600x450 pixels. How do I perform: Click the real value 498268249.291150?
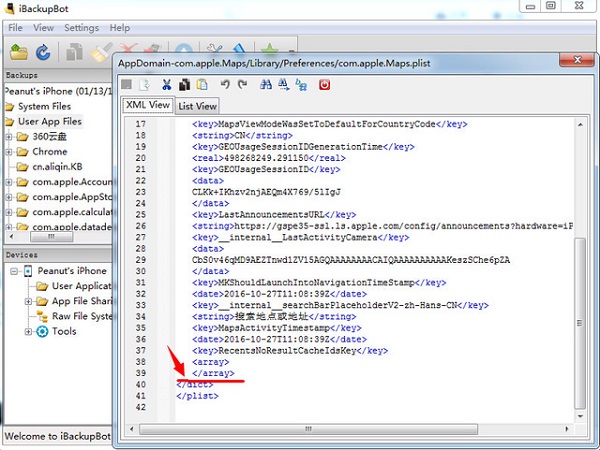coord(266,158)
